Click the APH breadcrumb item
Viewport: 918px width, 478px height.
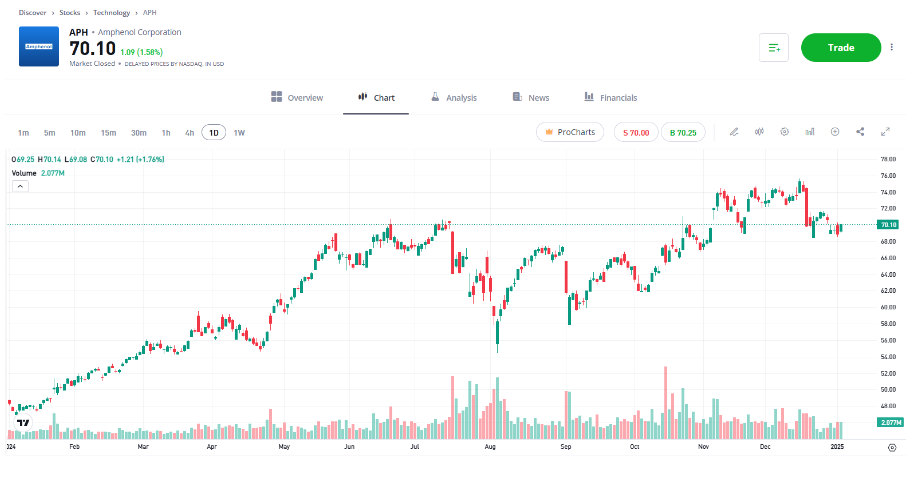[149, 12]
